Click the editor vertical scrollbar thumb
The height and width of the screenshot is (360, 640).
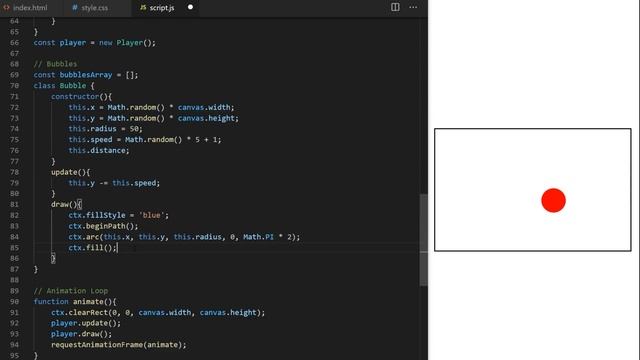(423, 240)
